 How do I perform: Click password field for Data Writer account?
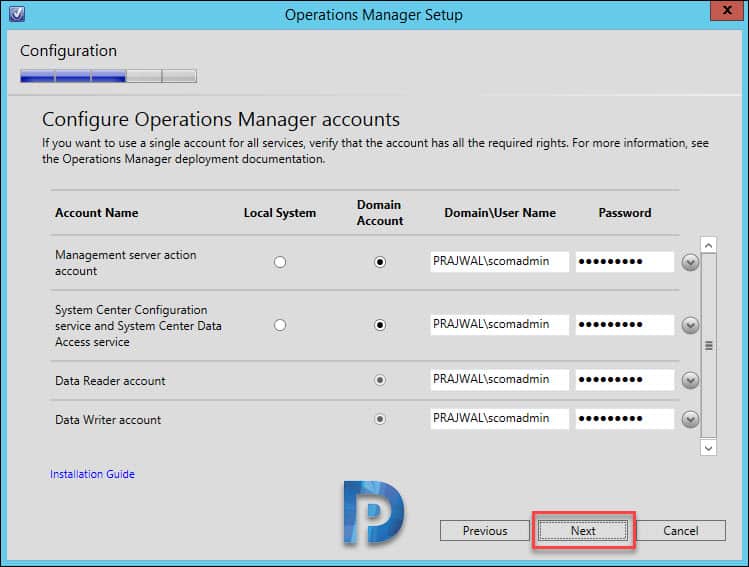pyautogui.click(x=625, y=419)
